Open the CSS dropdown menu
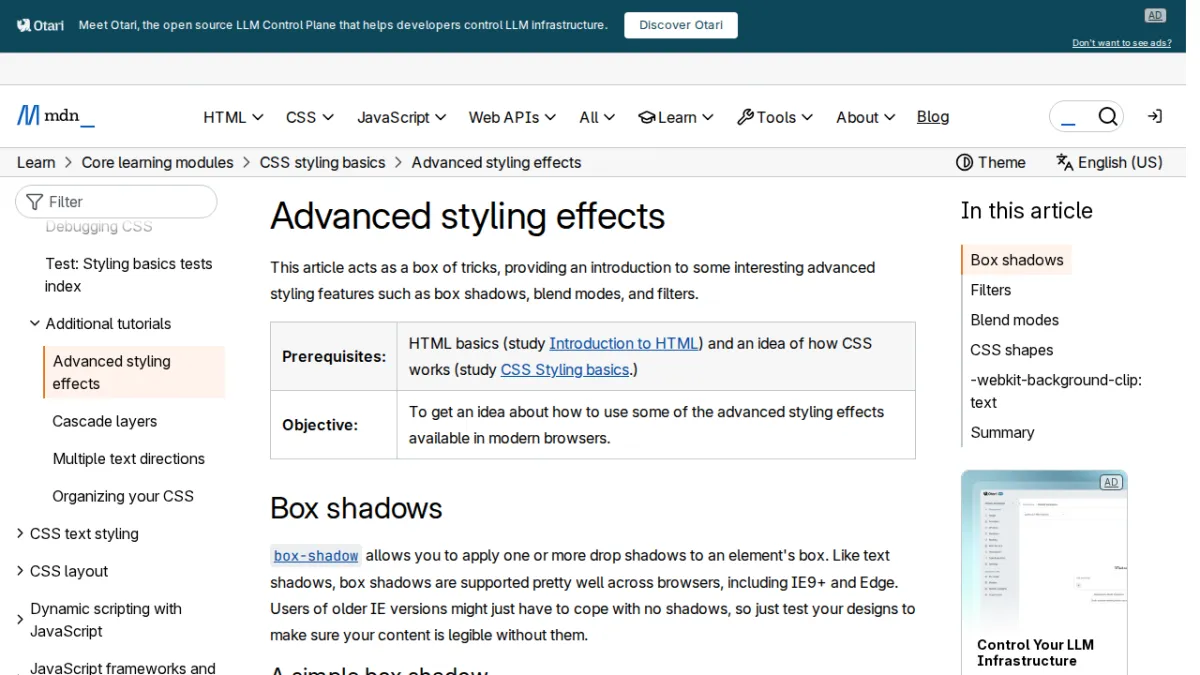The image size is (1200, 675). coord(310,117)
